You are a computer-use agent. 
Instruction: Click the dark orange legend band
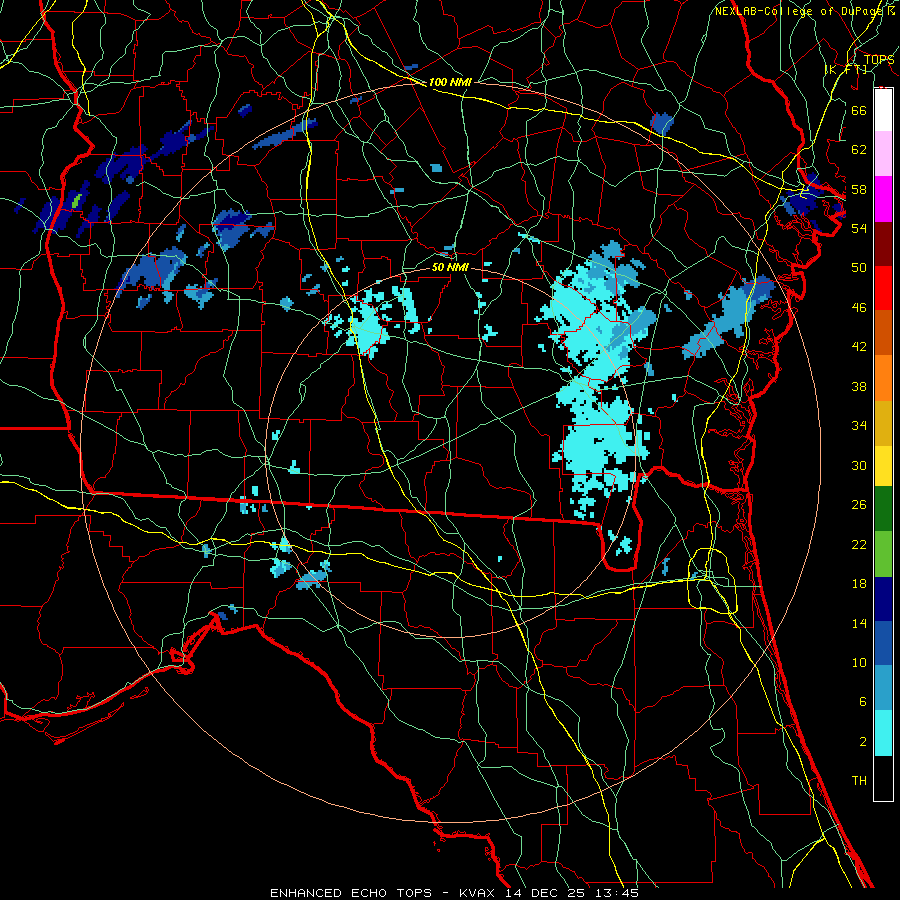tap(883, 332)
